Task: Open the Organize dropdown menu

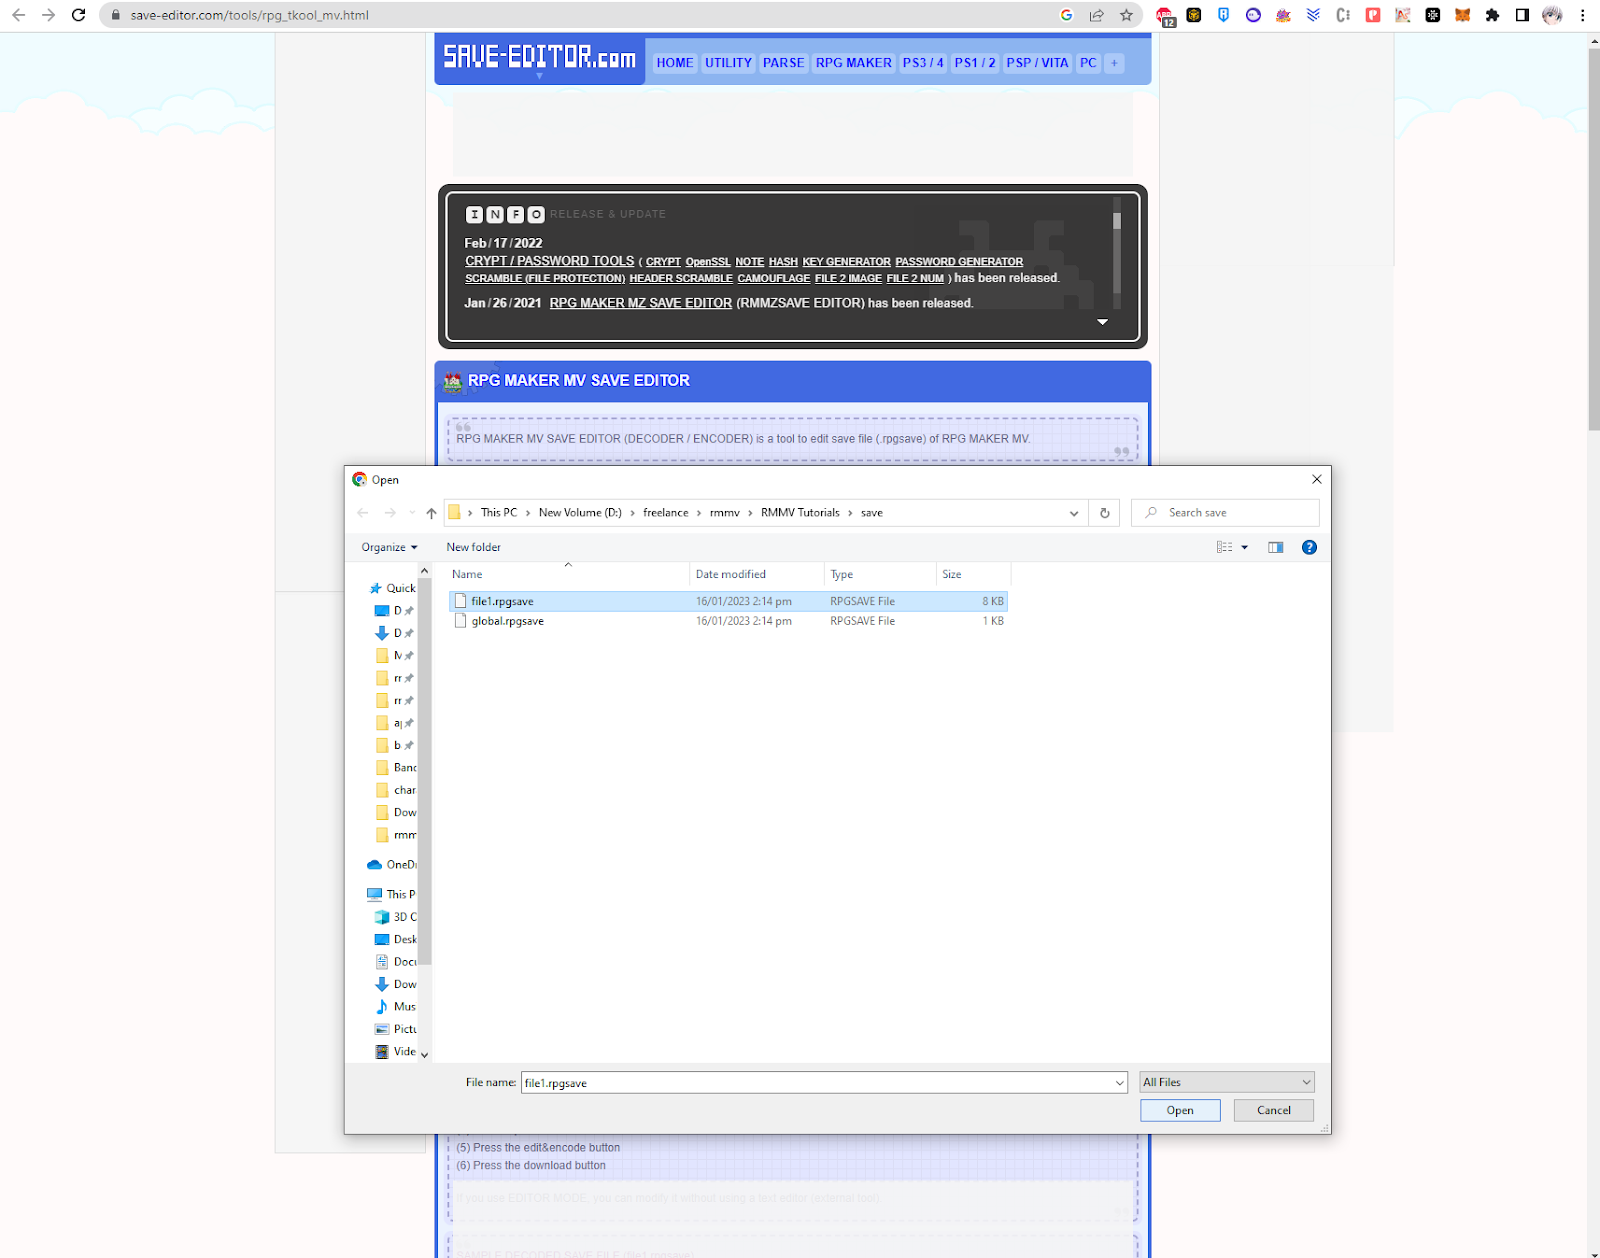Action: coord(389,547)
